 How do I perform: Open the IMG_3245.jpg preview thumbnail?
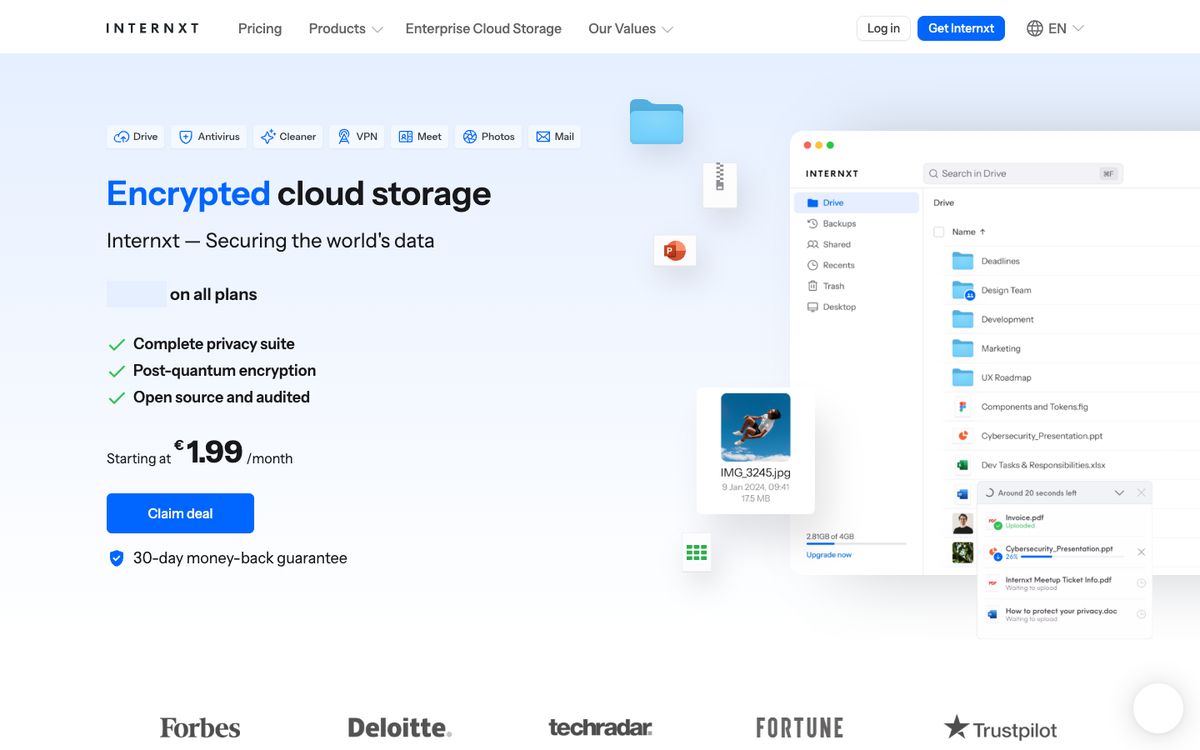tap(756, 427)
